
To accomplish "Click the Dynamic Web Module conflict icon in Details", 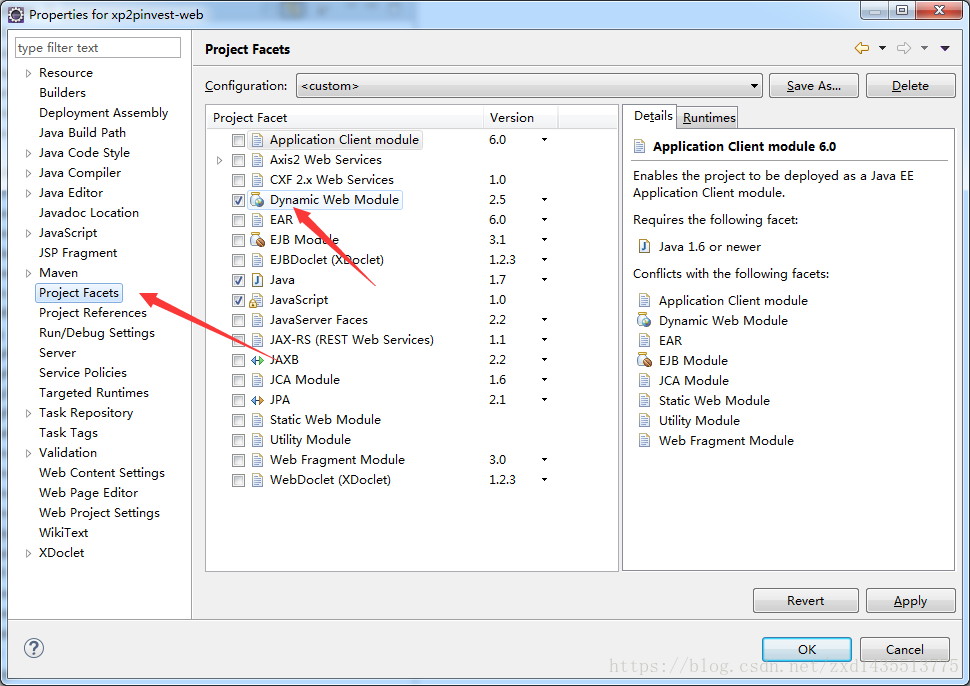I will tap(644, 320).
